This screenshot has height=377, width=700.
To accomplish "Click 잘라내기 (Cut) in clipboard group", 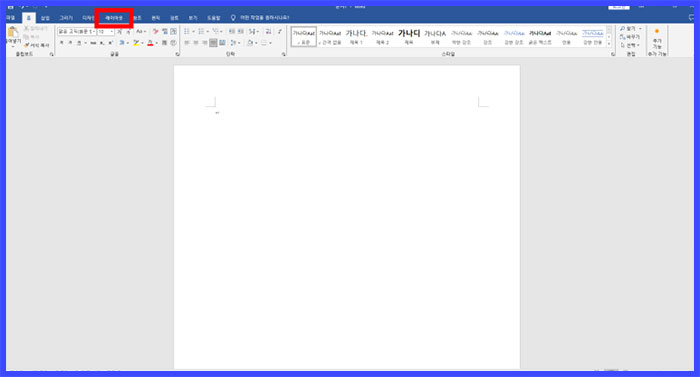I will (x=36, y=29).
